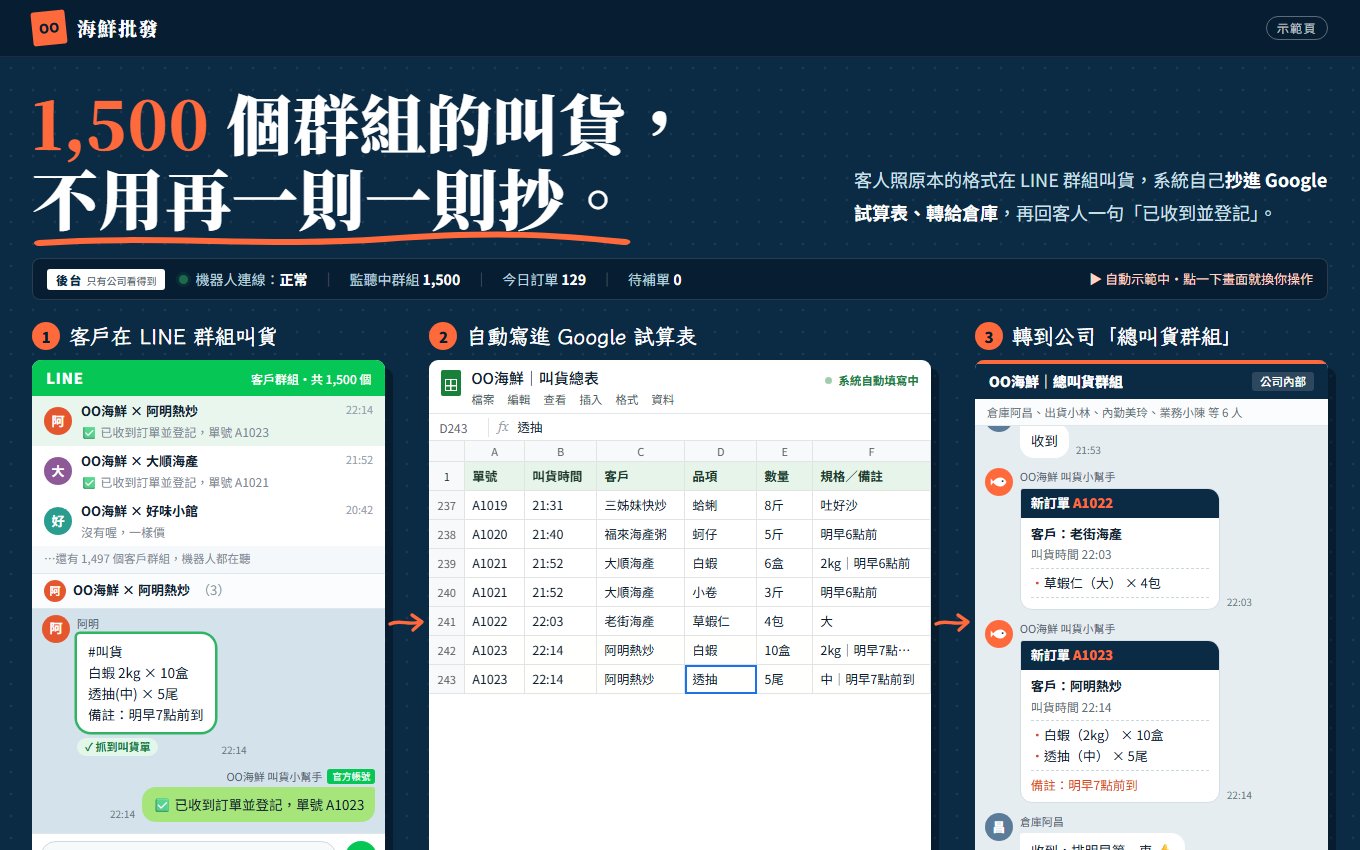Viewport: 1360px width, 850px height.
Task: Click the 倉庫阿昌 avatar icon
Action: (998, 827)
